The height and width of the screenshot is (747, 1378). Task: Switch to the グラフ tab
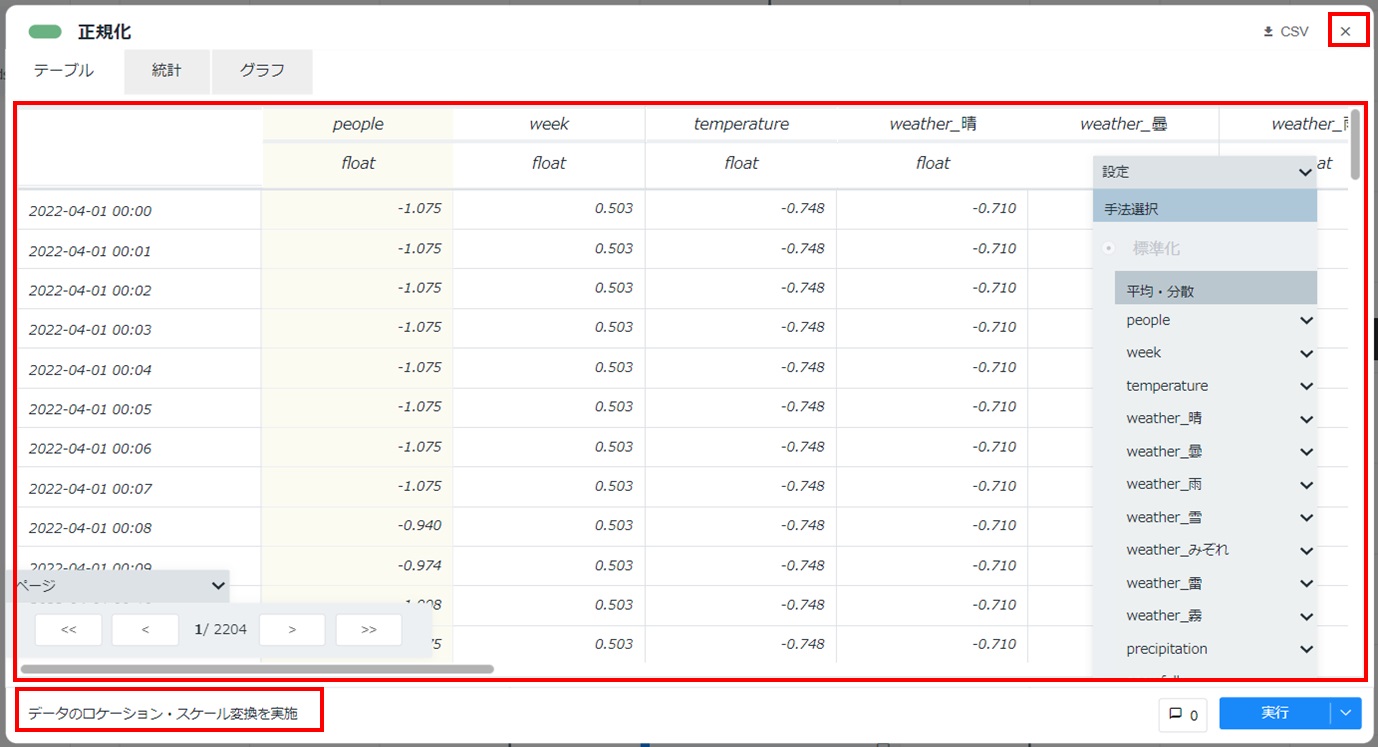pyautogui.click(x=262, y=71)
